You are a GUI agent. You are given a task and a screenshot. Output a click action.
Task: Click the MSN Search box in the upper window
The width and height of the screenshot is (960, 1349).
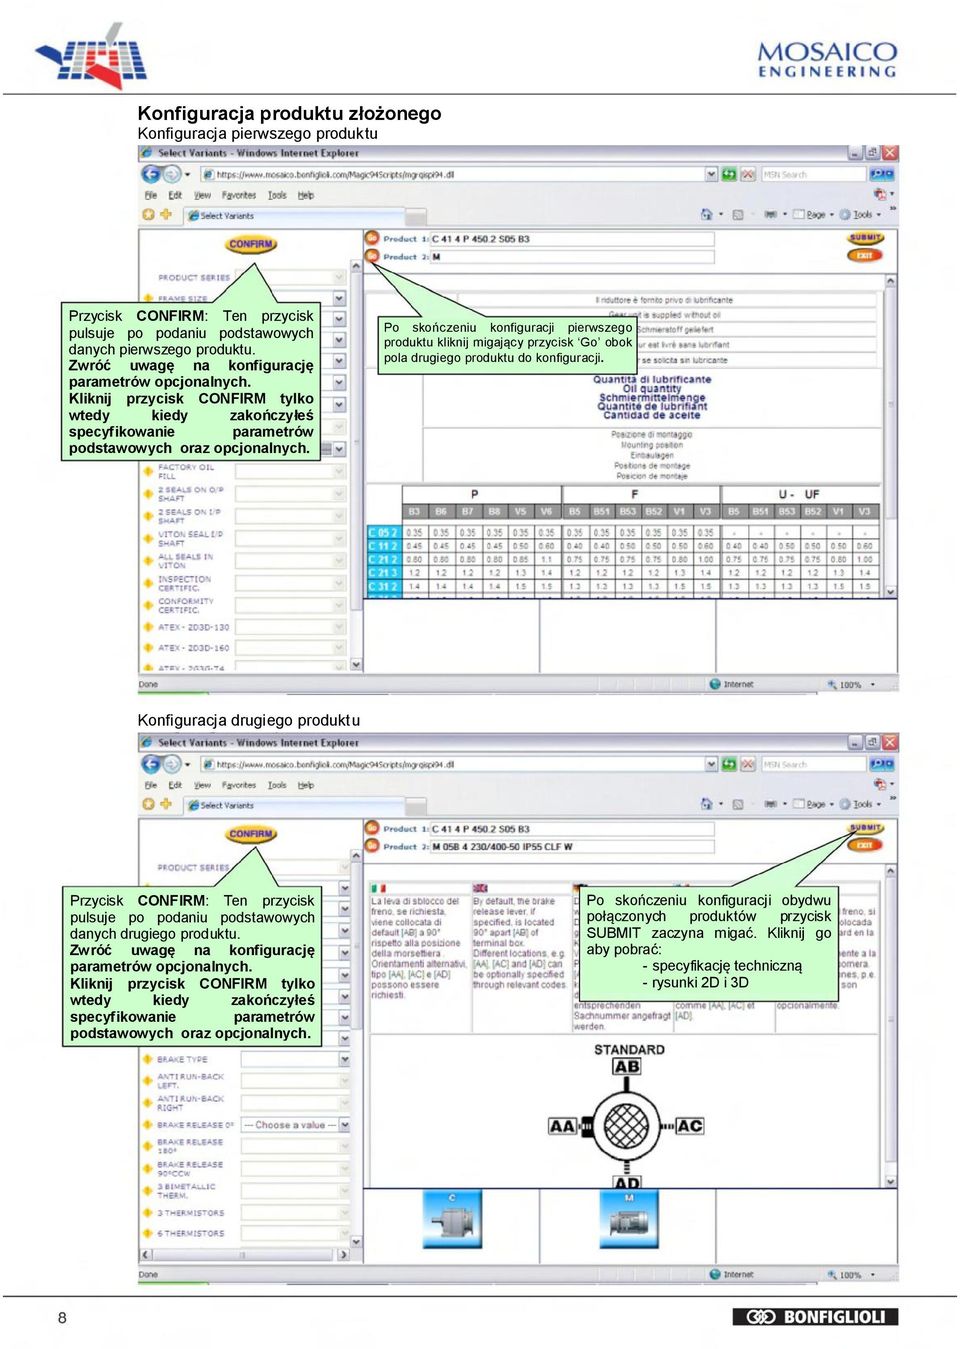click(813, 174)
